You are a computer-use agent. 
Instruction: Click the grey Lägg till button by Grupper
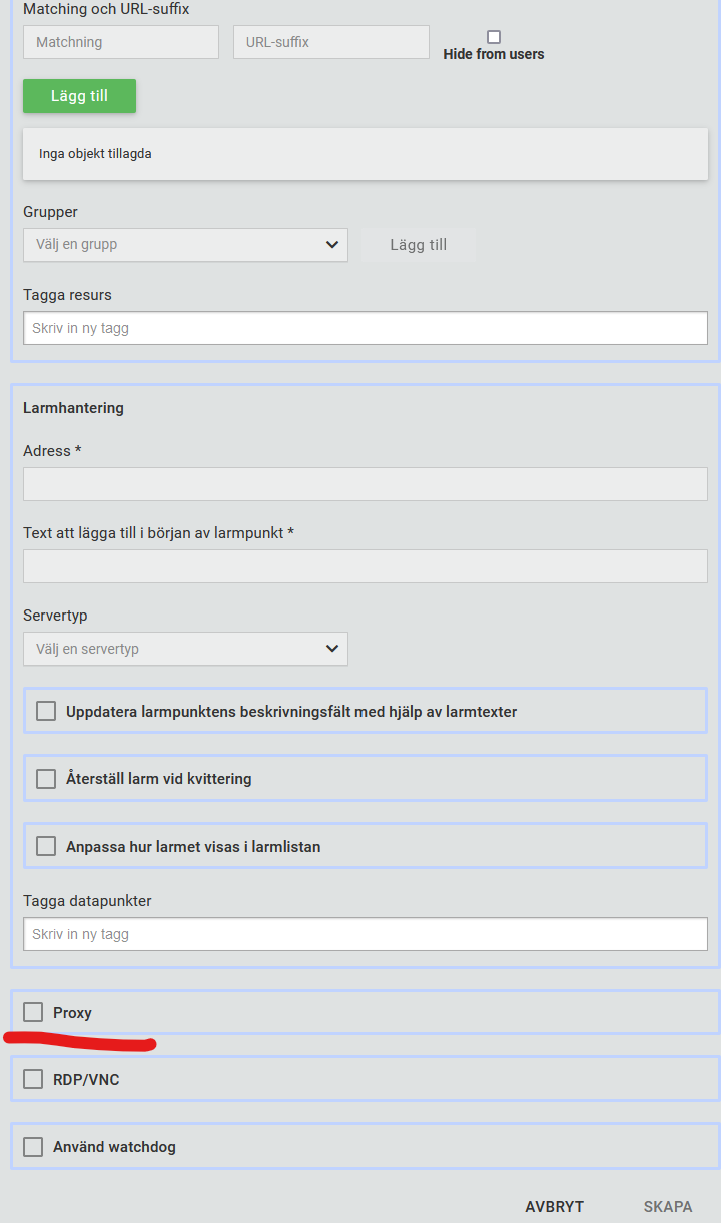pos(419,245)
